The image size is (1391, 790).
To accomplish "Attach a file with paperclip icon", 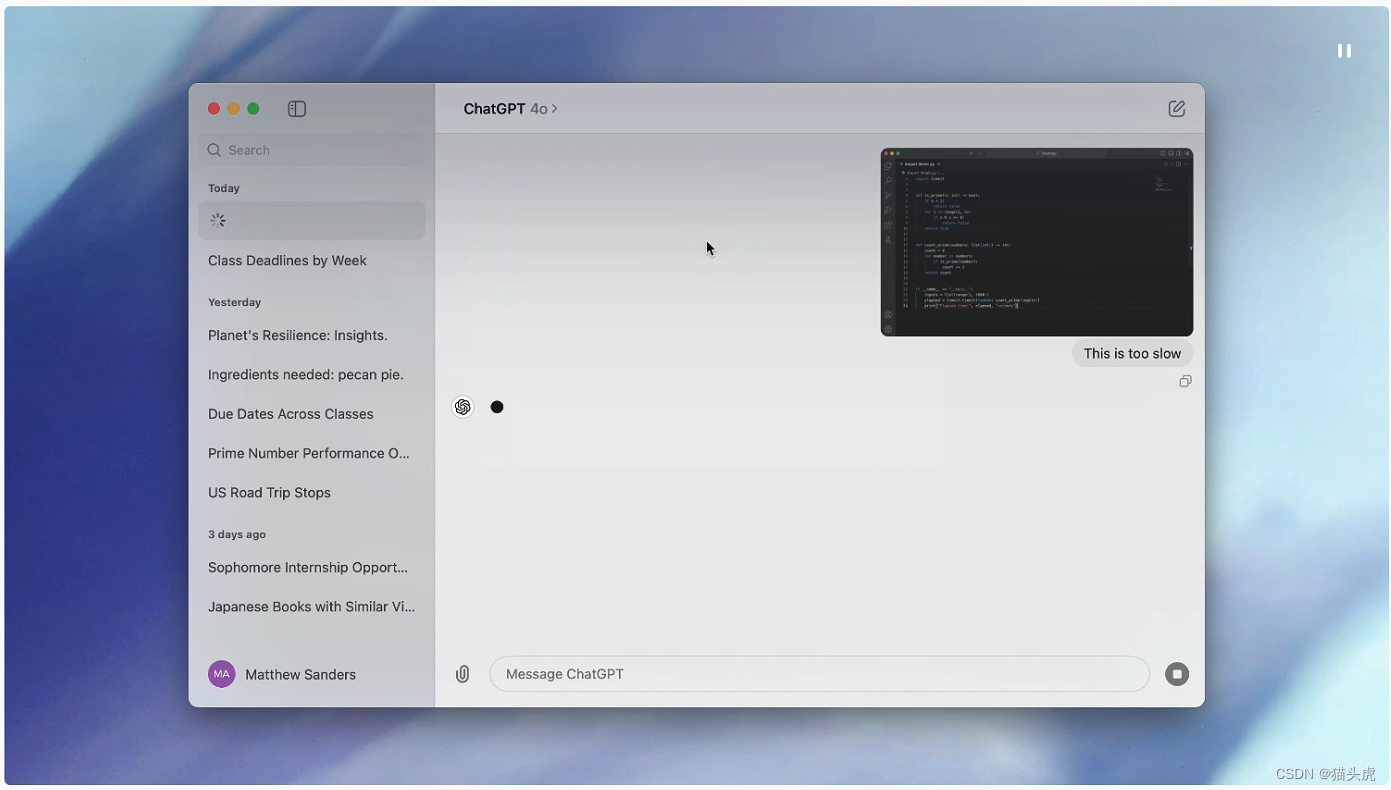I will 462,674.
